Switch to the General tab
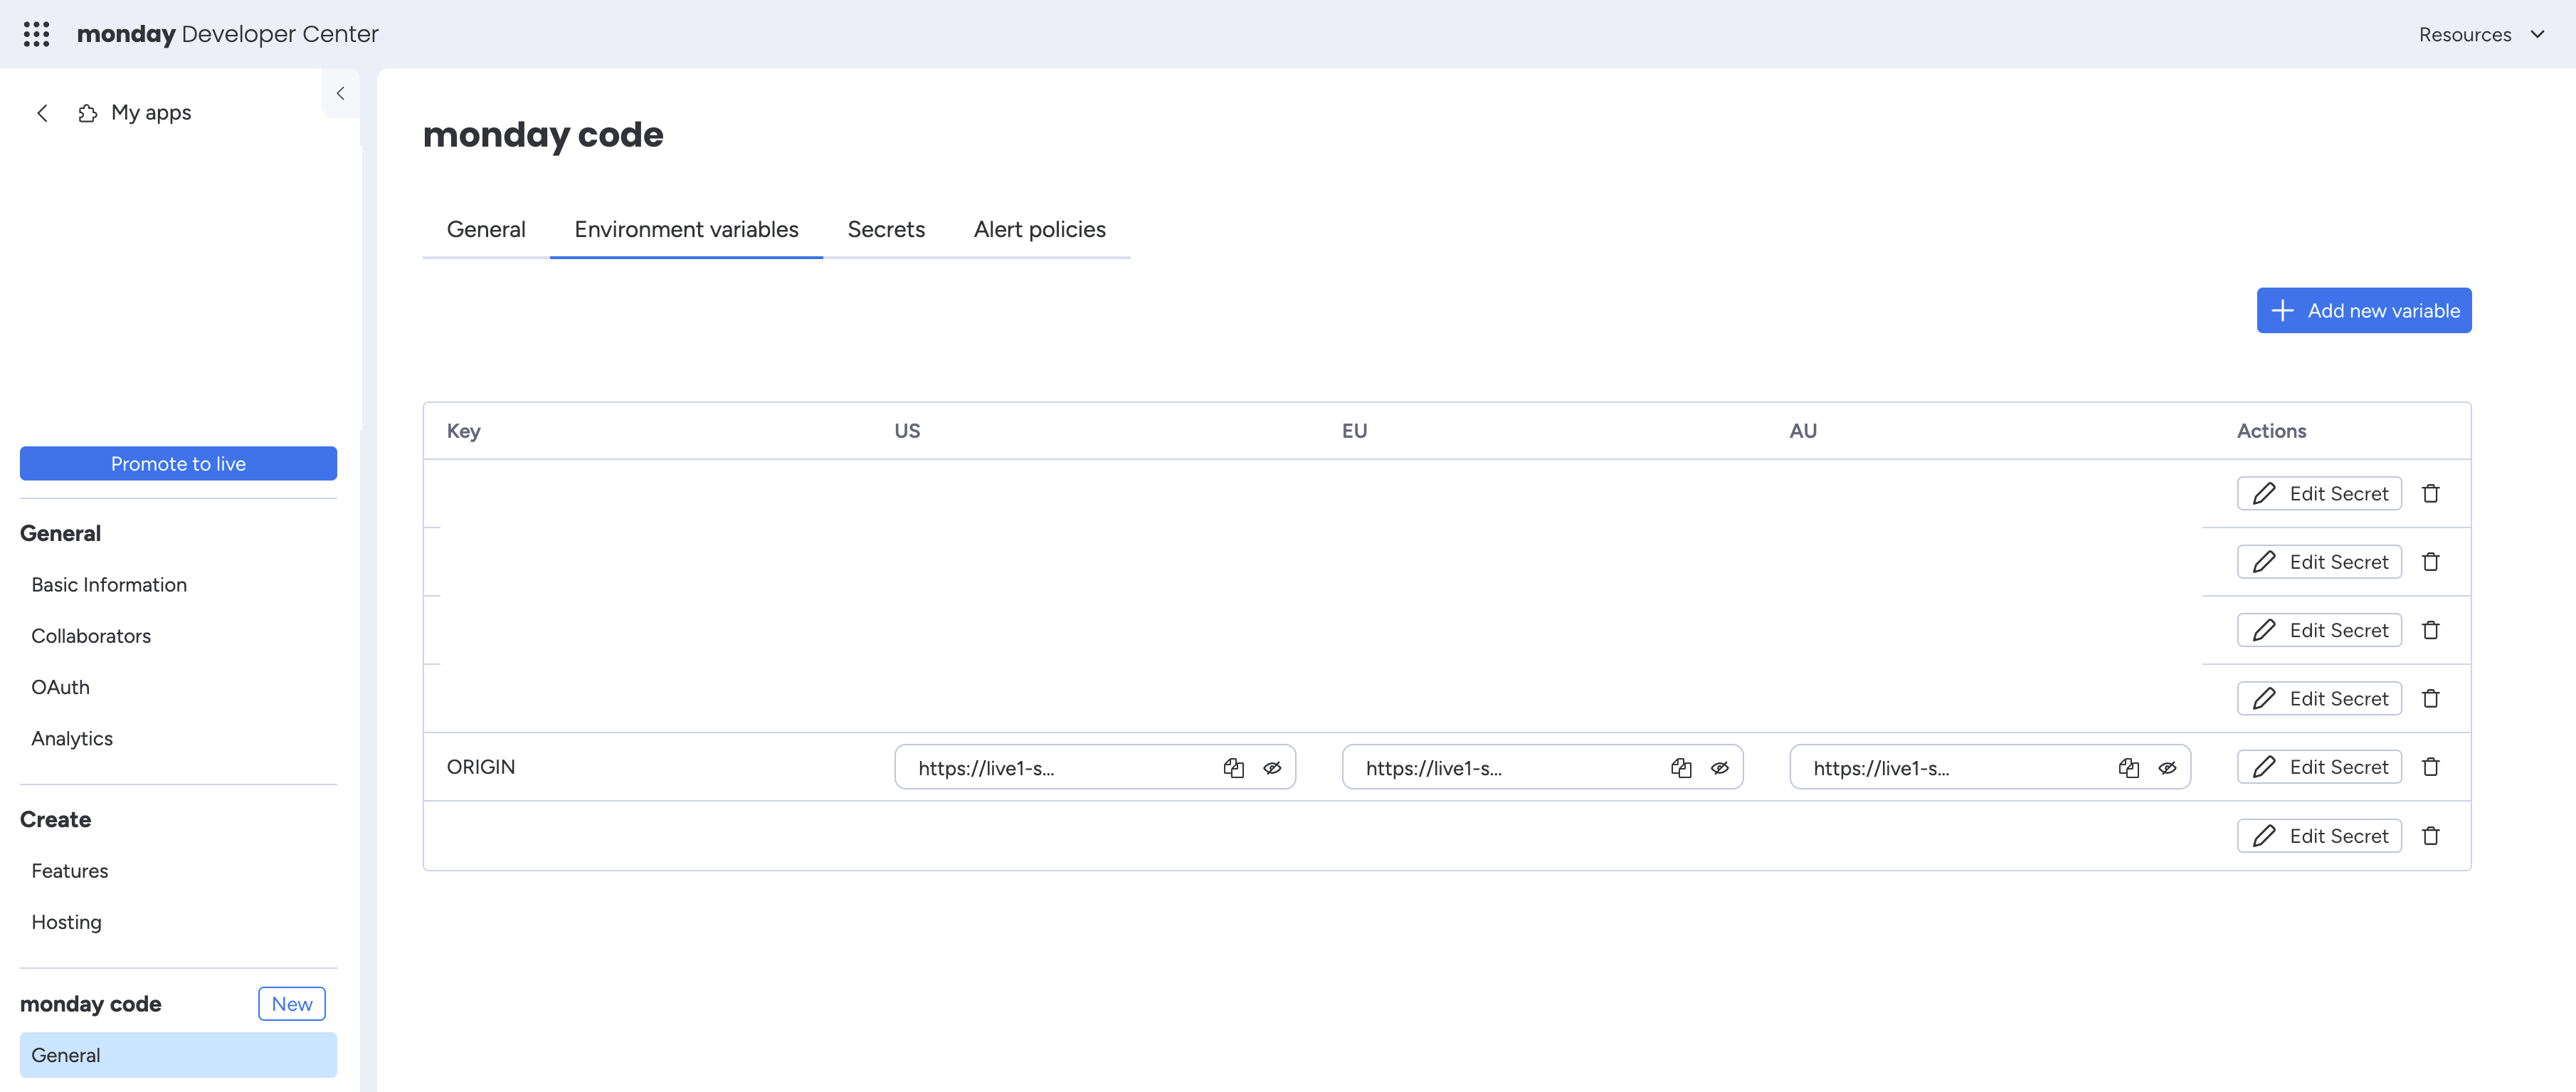The width and height of the screenshot is (2576, 1092). click(486, 230)
